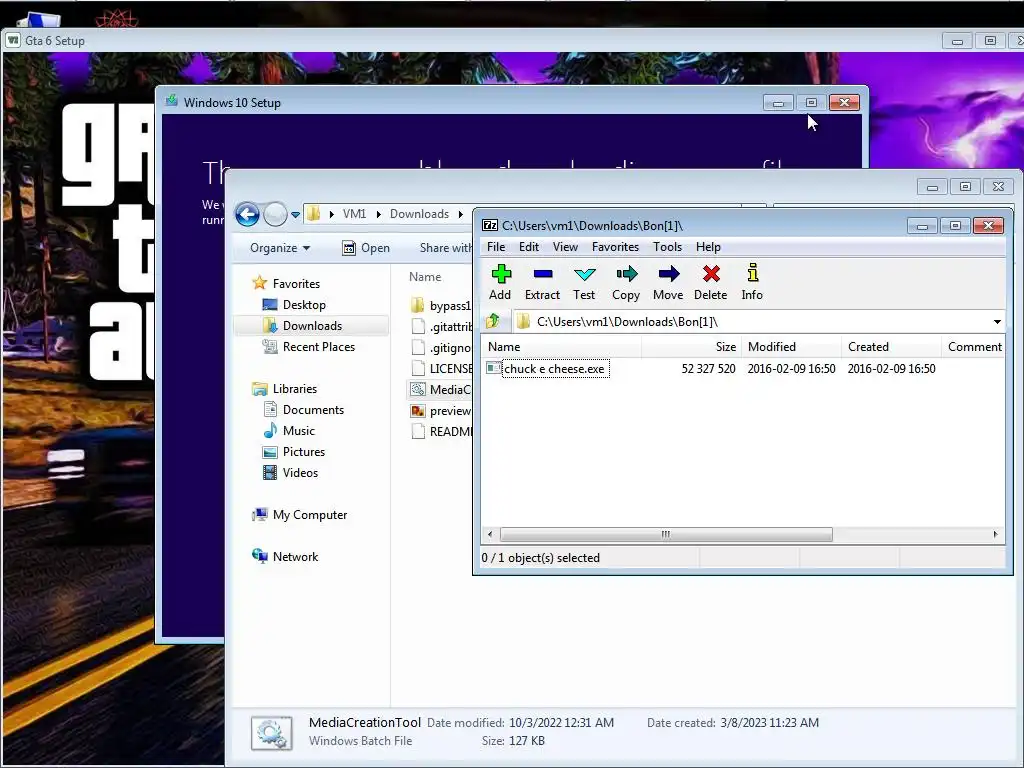The width and height of the screenshot is (1024, 768).
Task: Extract files with the Extract tool
Action: click(542, 282)
